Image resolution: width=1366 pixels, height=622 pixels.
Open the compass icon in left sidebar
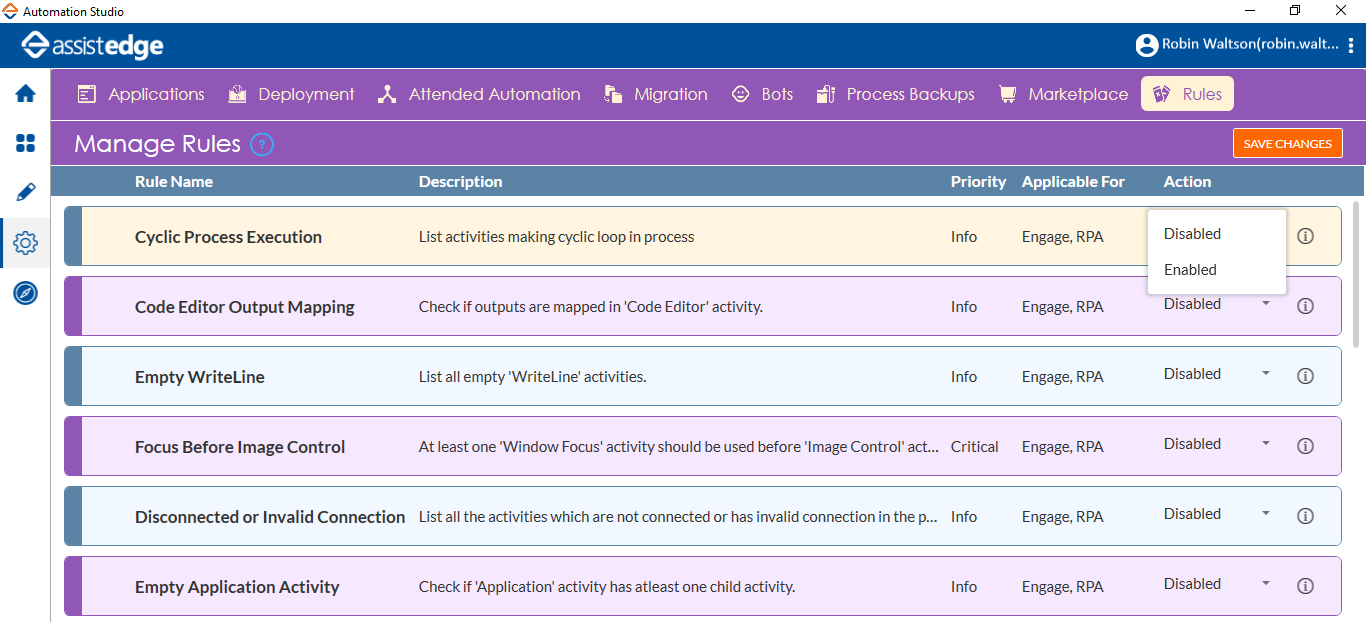pyautogui.click(x=25, y=293)
